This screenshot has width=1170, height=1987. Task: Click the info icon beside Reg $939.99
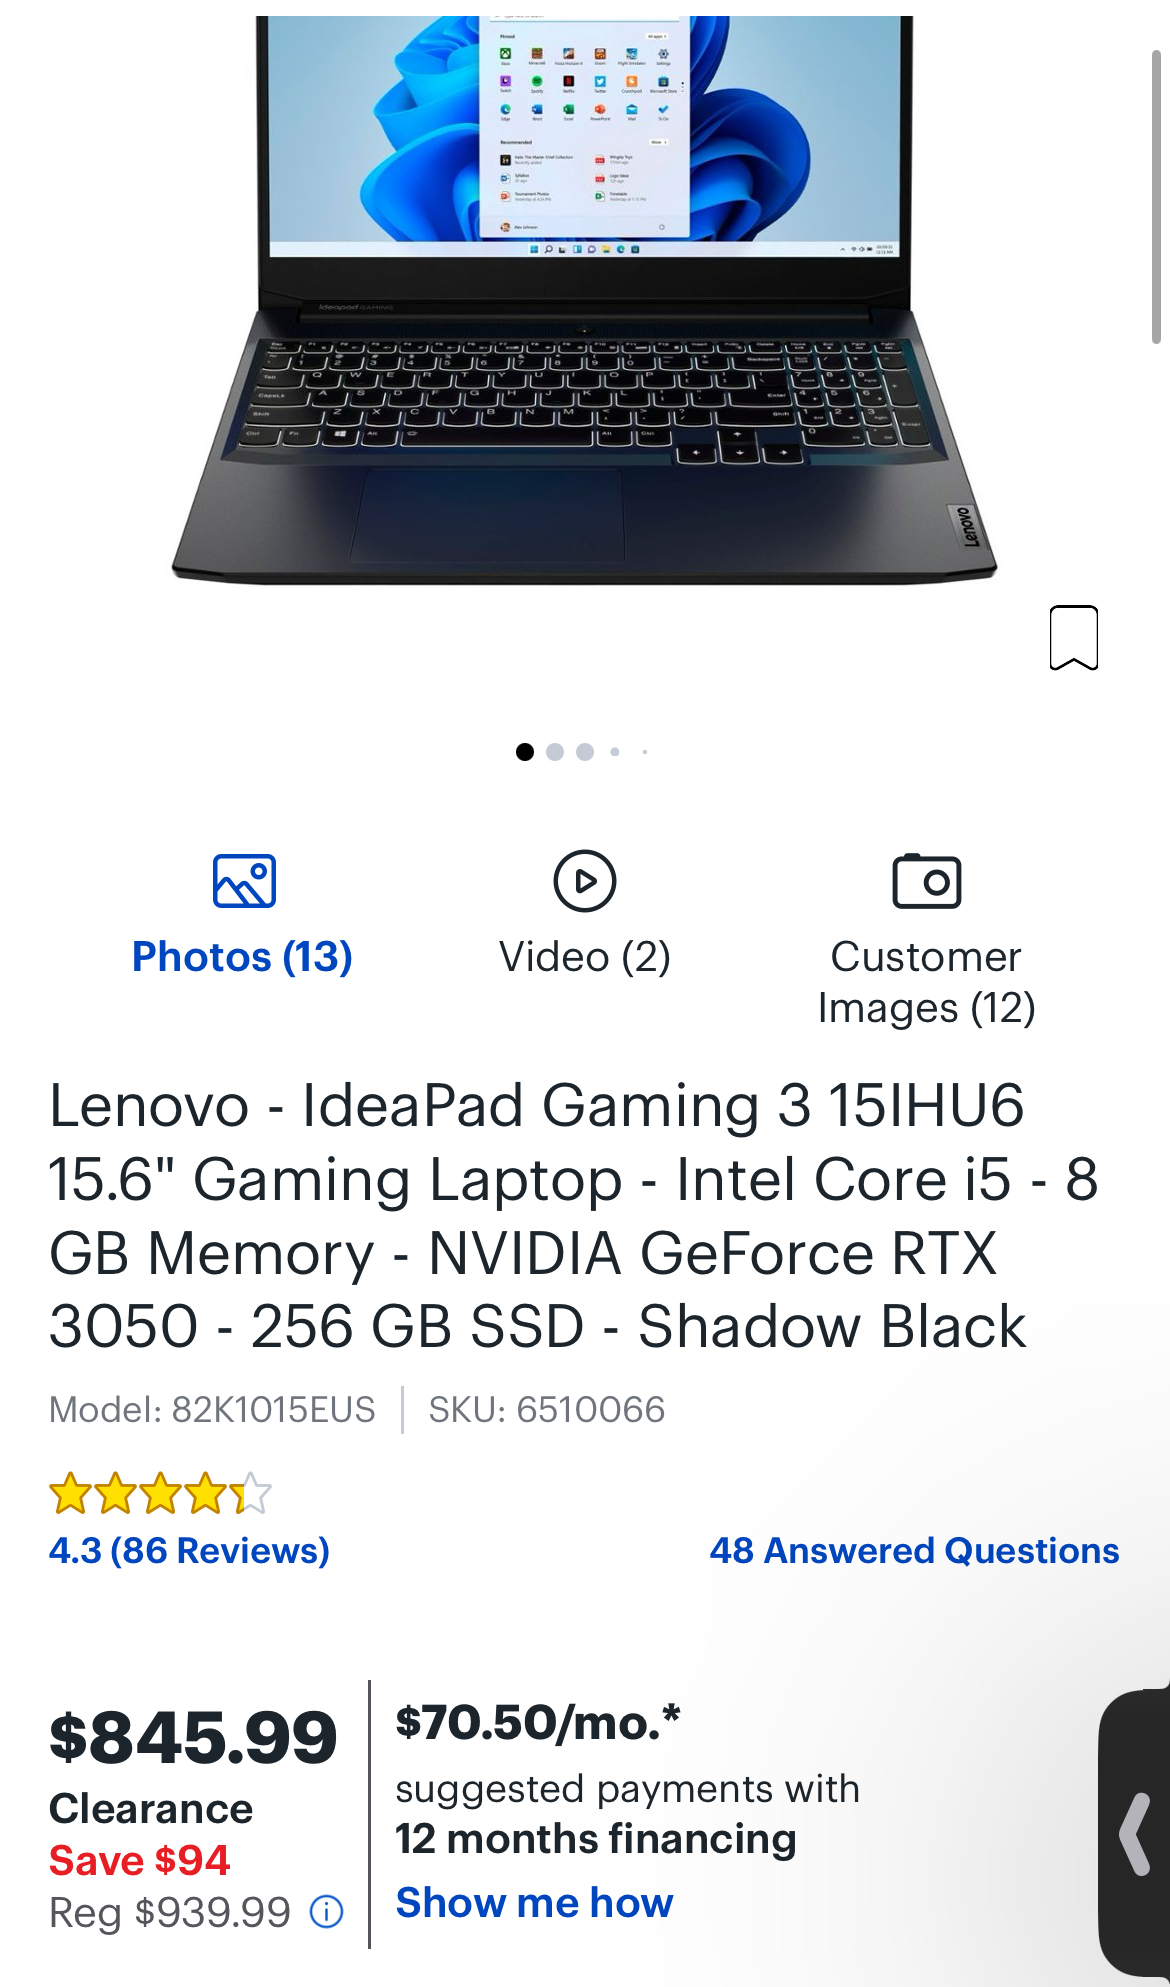tap(327, 1912)
